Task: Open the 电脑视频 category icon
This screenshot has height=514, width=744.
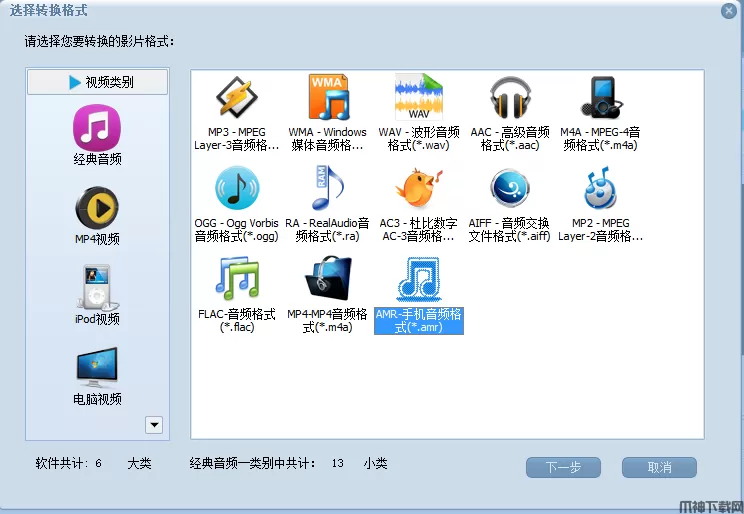Action: [97, 368]
